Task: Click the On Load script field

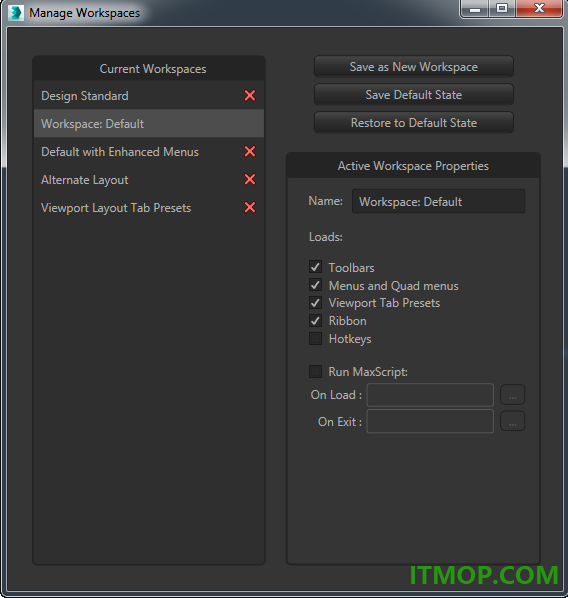Action: click(x=430, y=395)
